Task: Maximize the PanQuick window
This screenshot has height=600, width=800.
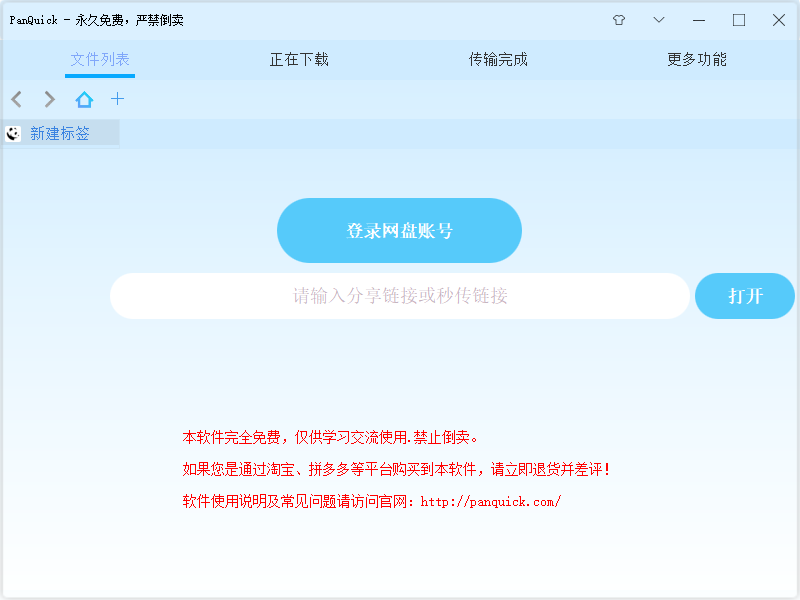Action: tap(739, 20)
